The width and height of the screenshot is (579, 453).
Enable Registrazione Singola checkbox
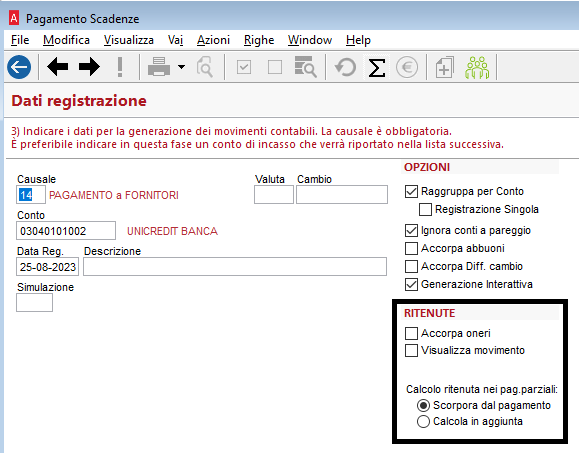[x=425, y=209]
